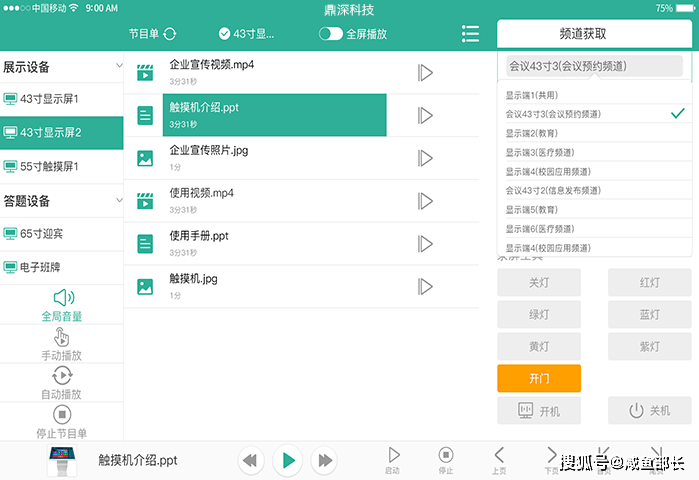Click the 关机 power button

tap(649, 411)
